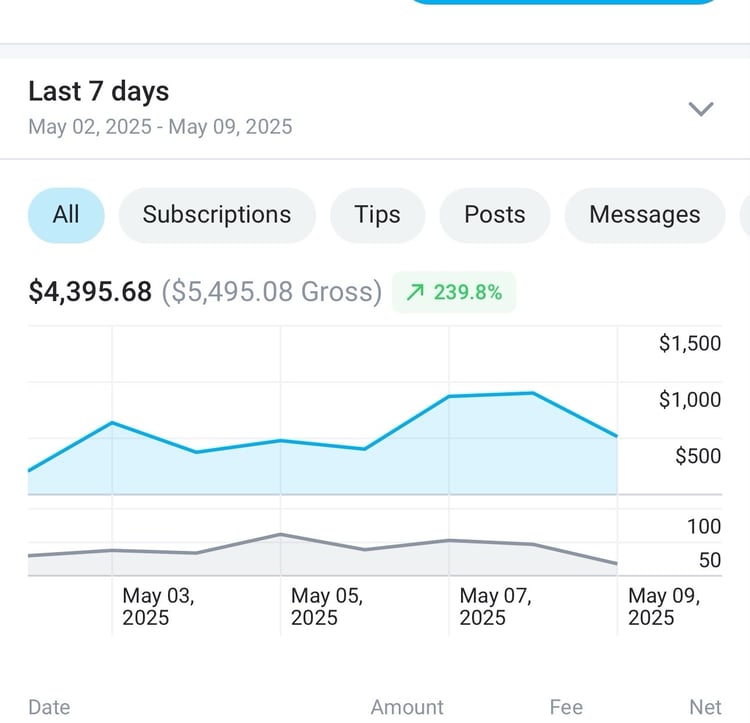Click the Amount column header
The width and height of the screenshot is (750, 723).
[x=407, y=707]
